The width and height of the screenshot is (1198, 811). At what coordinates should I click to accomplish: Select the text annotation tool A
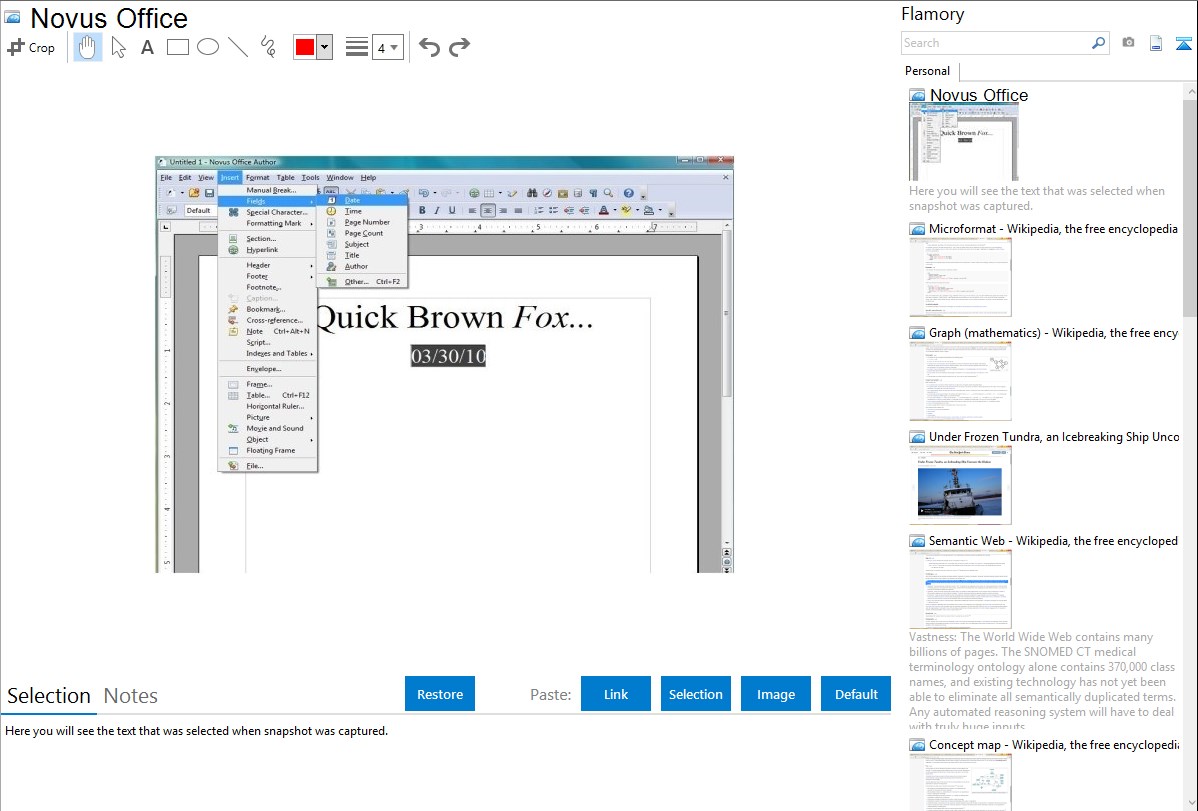pos(147,47)
